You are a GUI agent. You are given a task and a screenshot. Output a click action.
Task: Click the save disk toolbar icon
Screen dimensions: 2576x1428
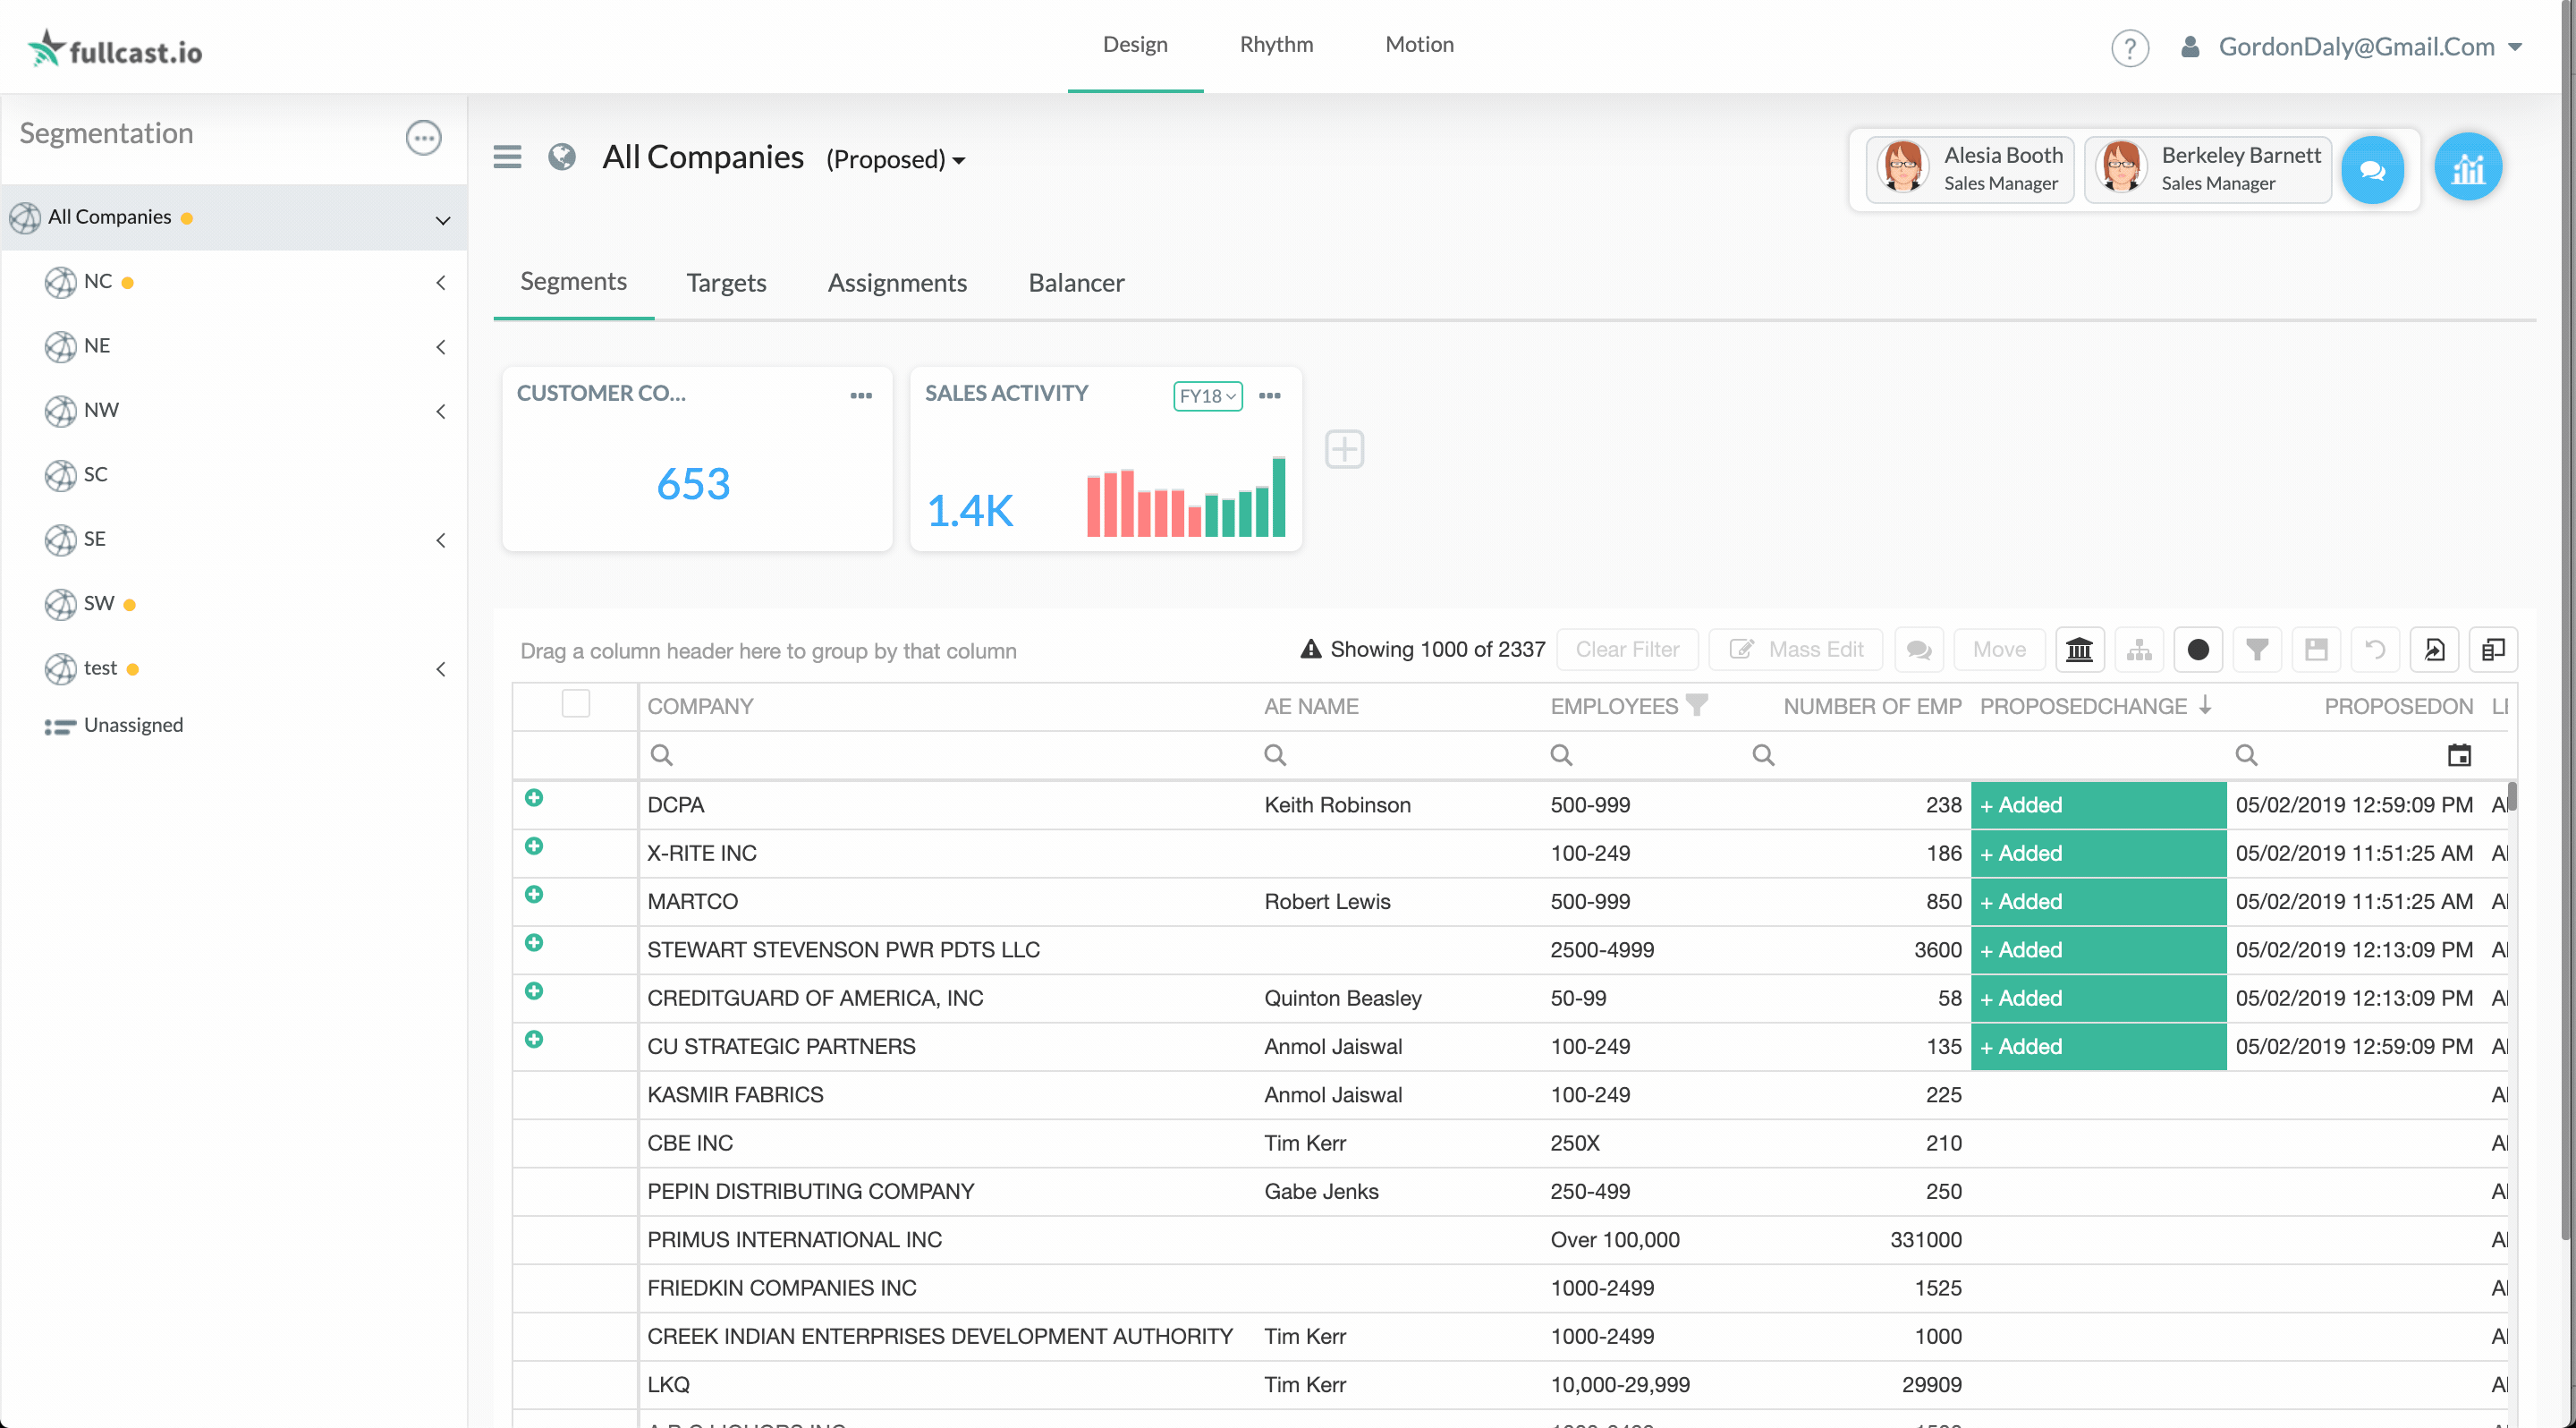point(2316,649)
